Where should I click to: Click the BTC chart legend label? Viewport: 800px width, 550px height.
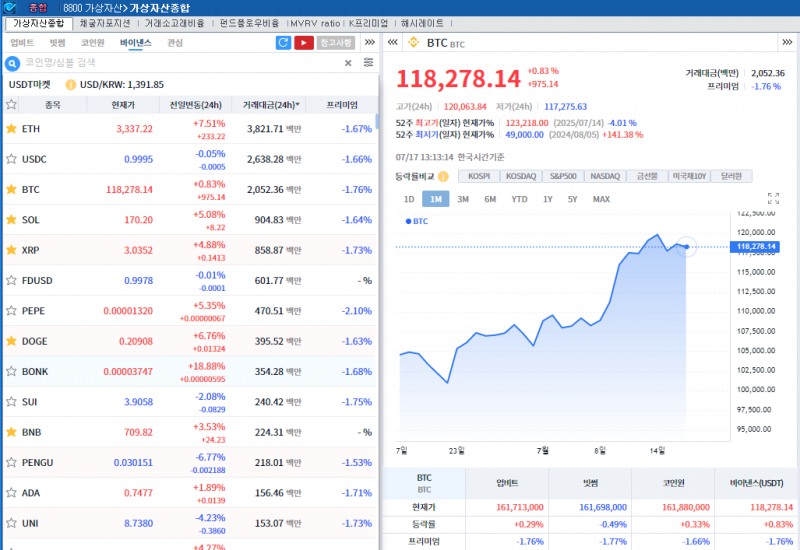tap(417, 221)
